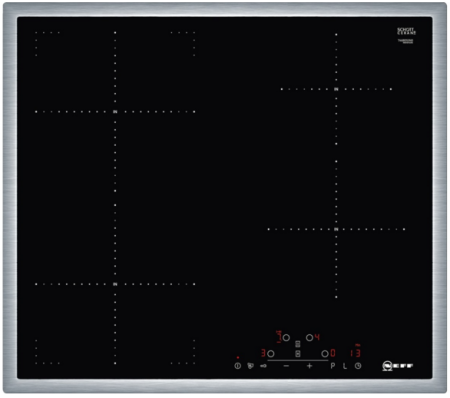
Task: Tap the clock timer icon
Action: (x=358, y=366)
